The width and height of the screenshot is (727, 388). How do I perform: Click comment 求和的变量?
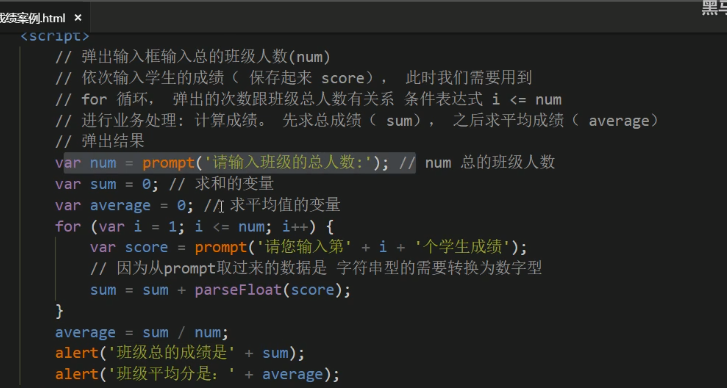pyautogui.click(x=222, y=184)
